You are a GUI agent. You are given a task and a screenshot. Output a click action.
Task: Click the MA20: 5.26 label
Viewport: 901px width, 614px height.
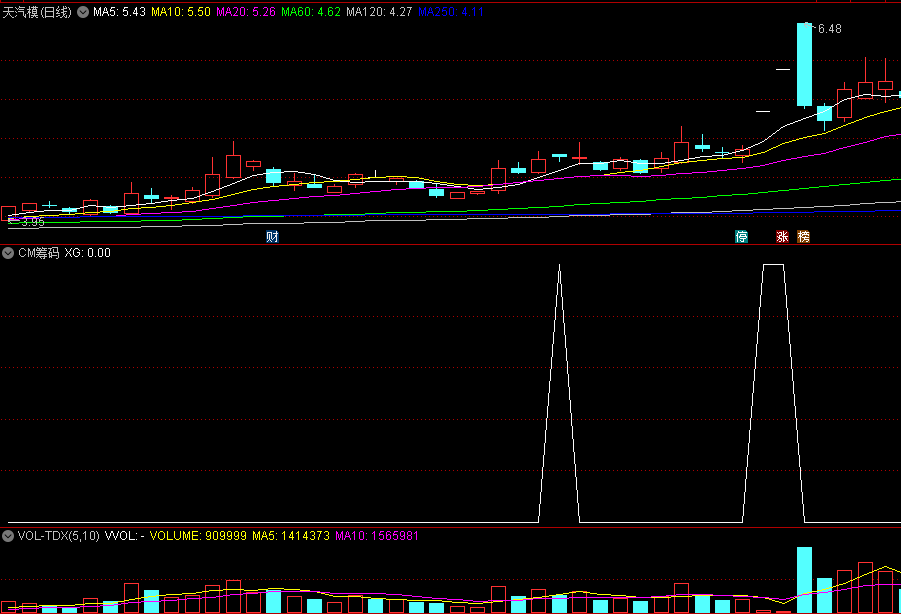point(246,12)
